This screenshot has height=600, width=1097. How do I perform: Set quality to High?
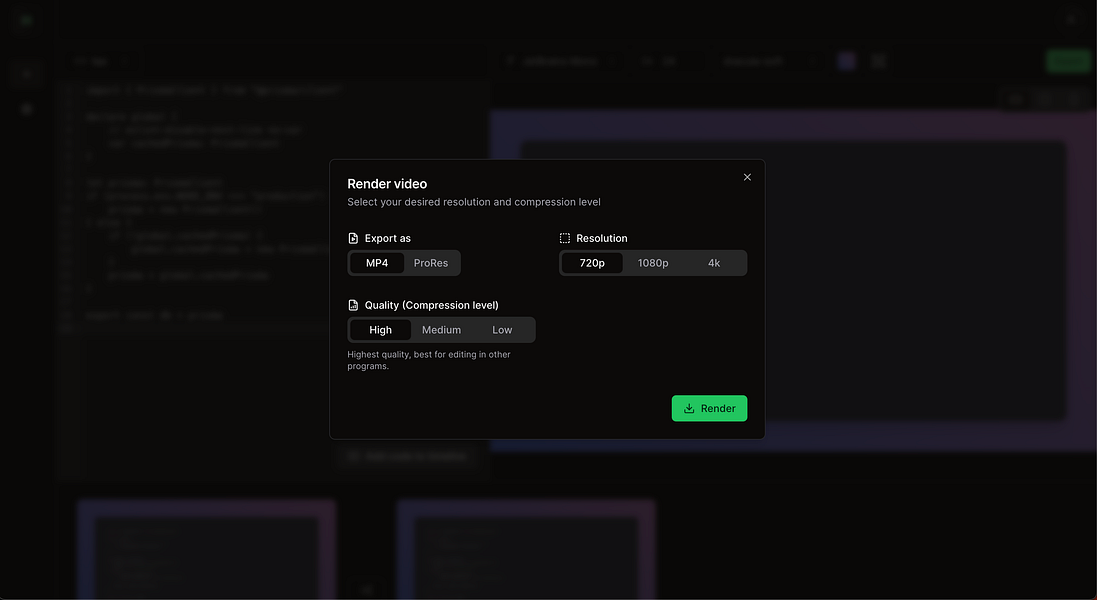click(381, 330)
